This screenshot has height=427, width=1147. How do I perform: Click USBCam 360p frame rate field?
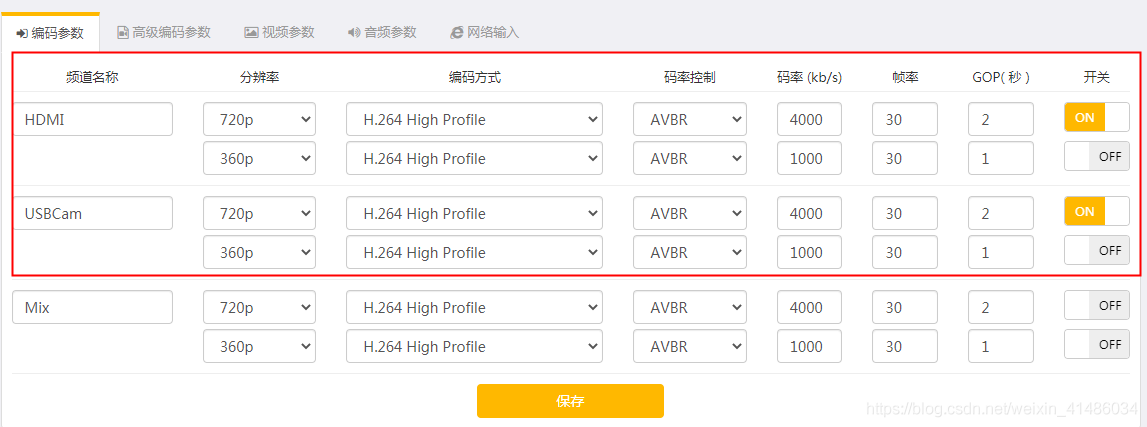point(905,252)
